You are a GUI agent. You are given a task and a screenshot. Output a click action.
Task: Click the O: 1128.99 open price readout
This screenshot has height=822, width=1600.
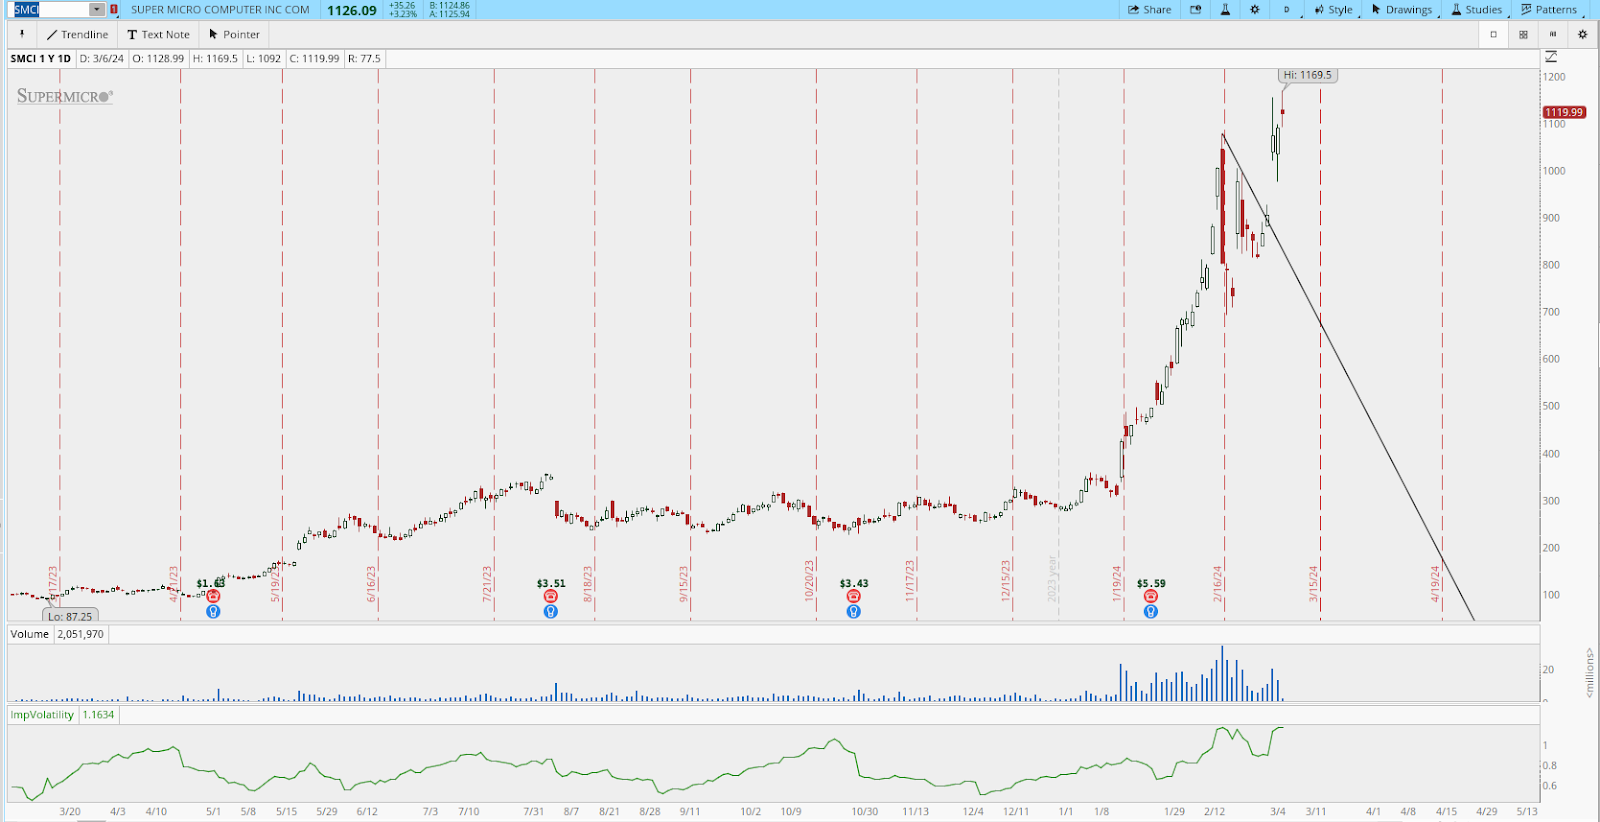pos(158,59)
